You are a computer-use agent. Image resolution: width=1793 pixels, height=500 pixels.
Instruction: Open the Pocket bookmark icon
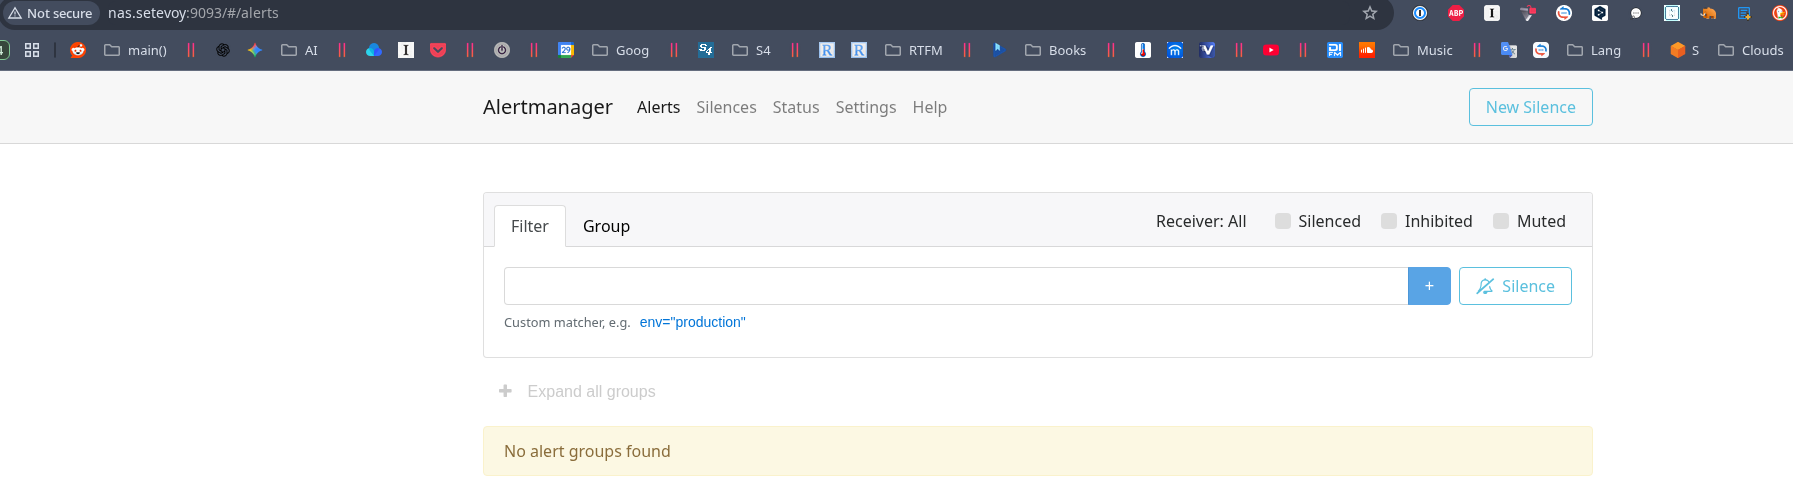click(438, 50)
